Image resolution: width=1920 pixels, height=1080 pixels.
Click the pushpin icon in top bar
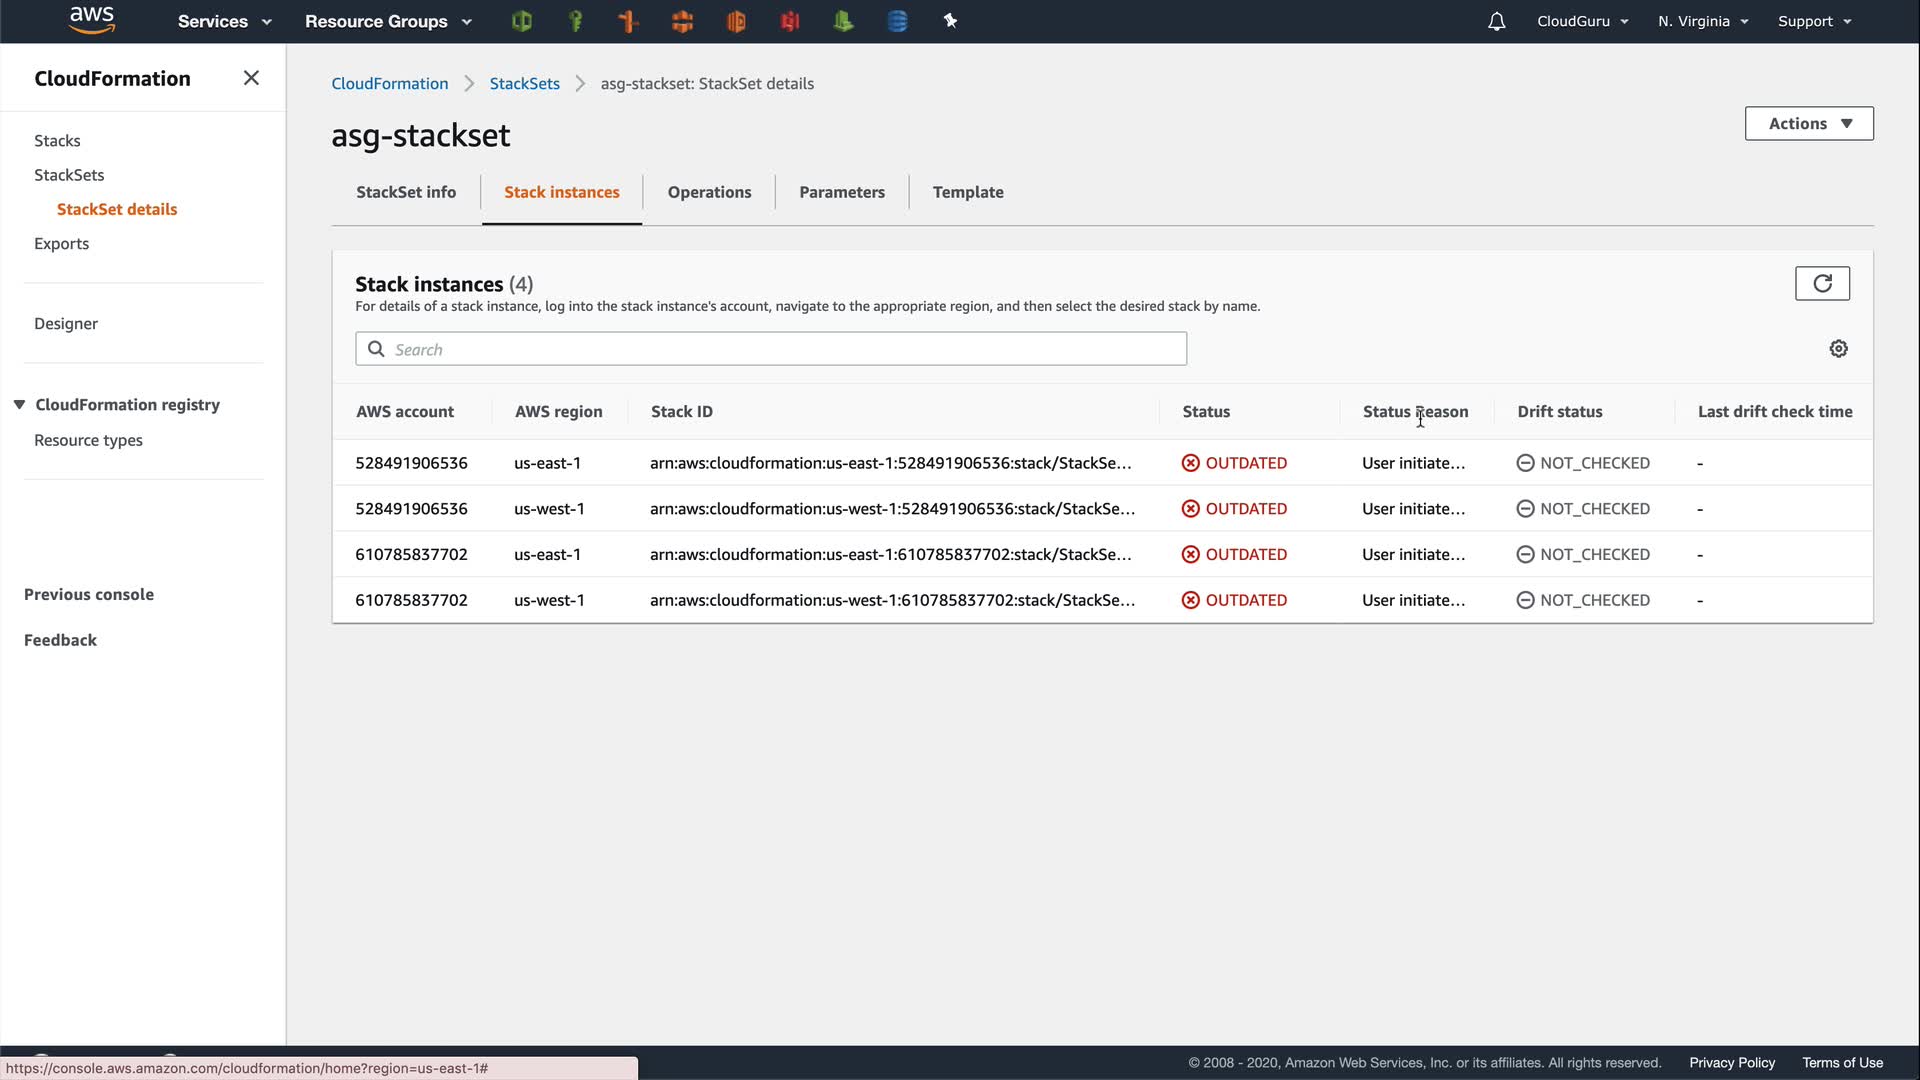(x=950, y=21)
